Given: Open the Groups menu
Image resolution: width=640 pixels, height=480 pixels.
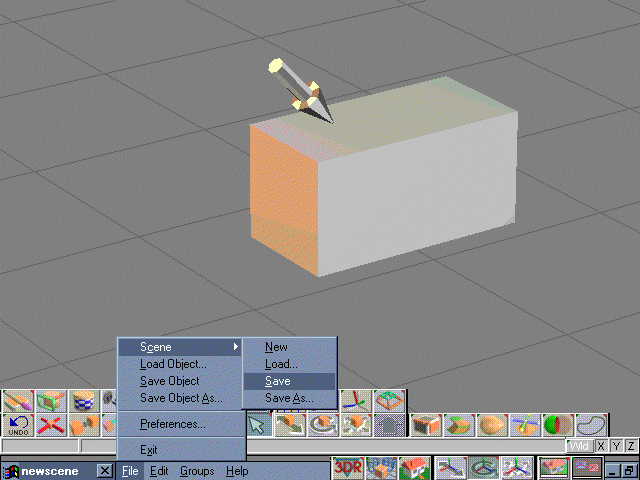Looking at the screenshot, I should coord(197,470).
